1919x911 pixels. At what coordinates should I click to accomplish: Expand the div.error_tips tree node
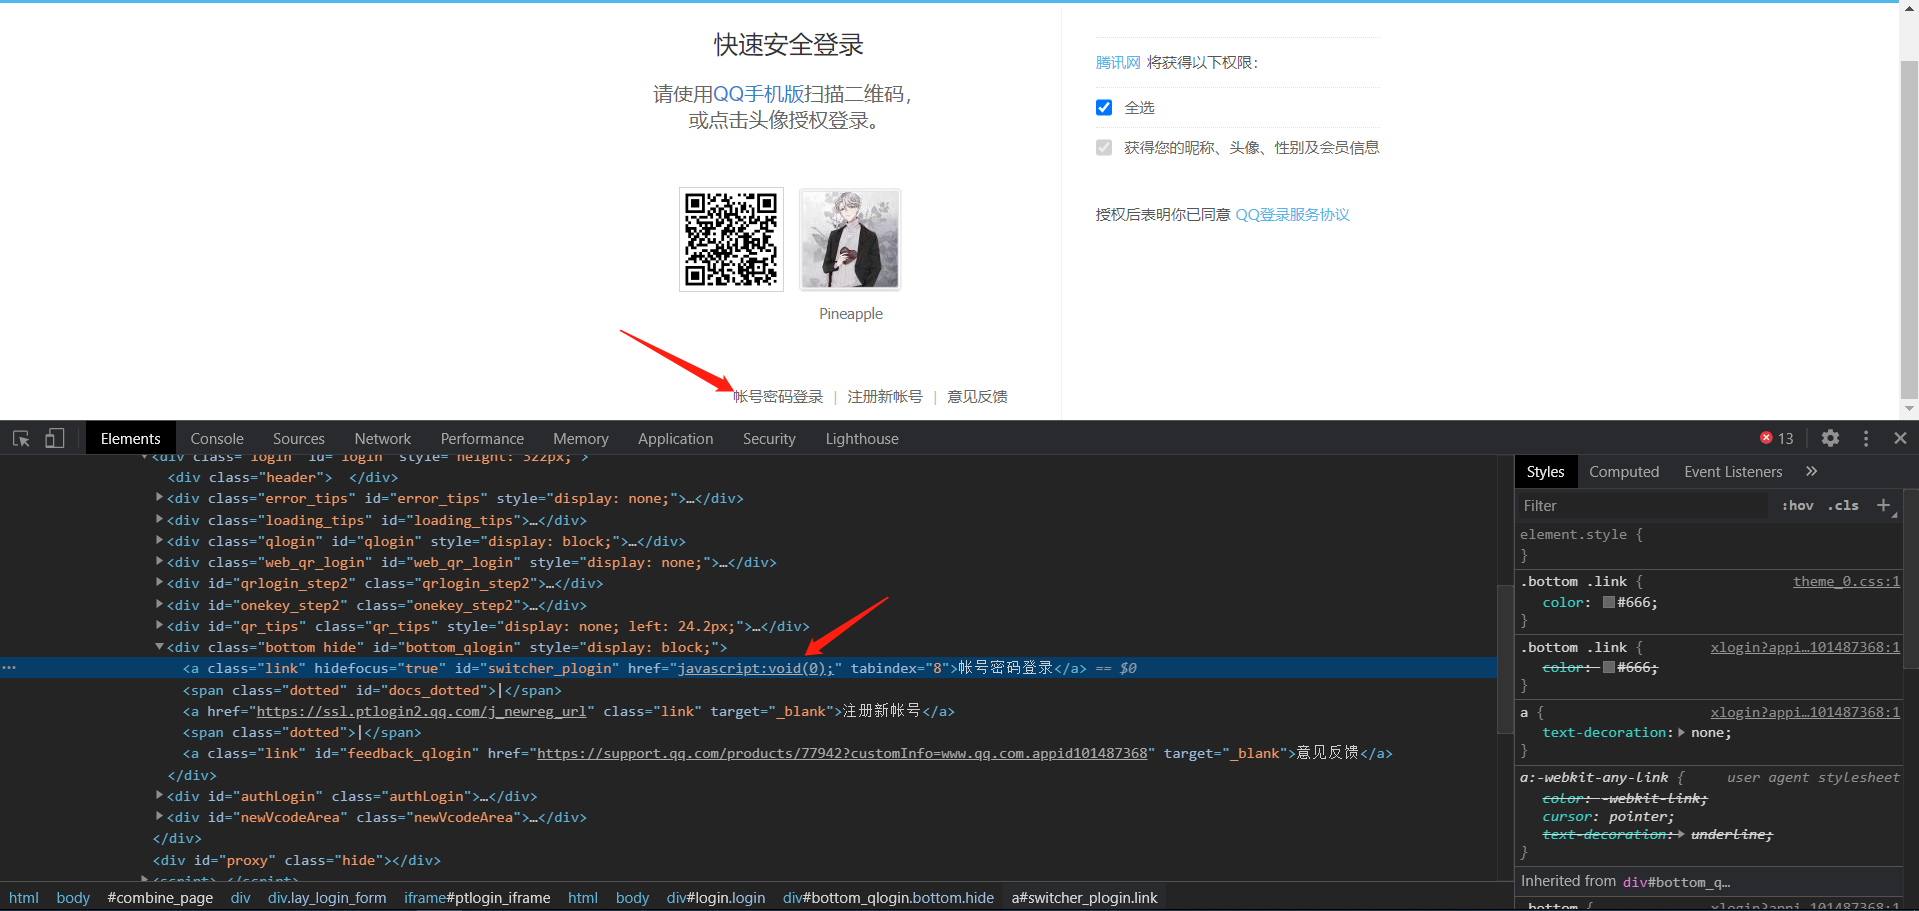point(159,498)
